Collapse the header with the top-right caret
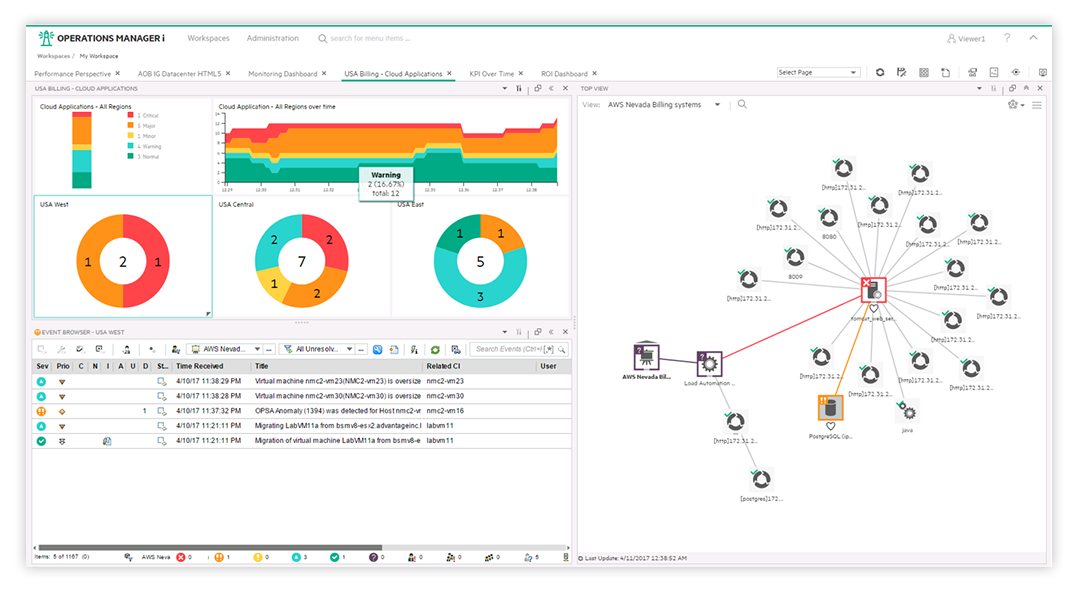 (1033, 38)
